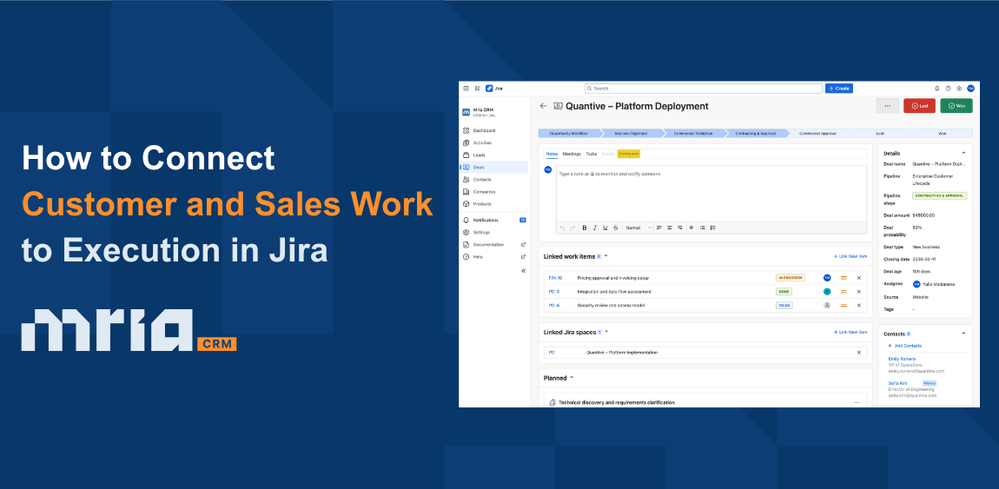Screen dimensions: 999x489
Task: Click the blue Create button
Action: pos(839,89)
